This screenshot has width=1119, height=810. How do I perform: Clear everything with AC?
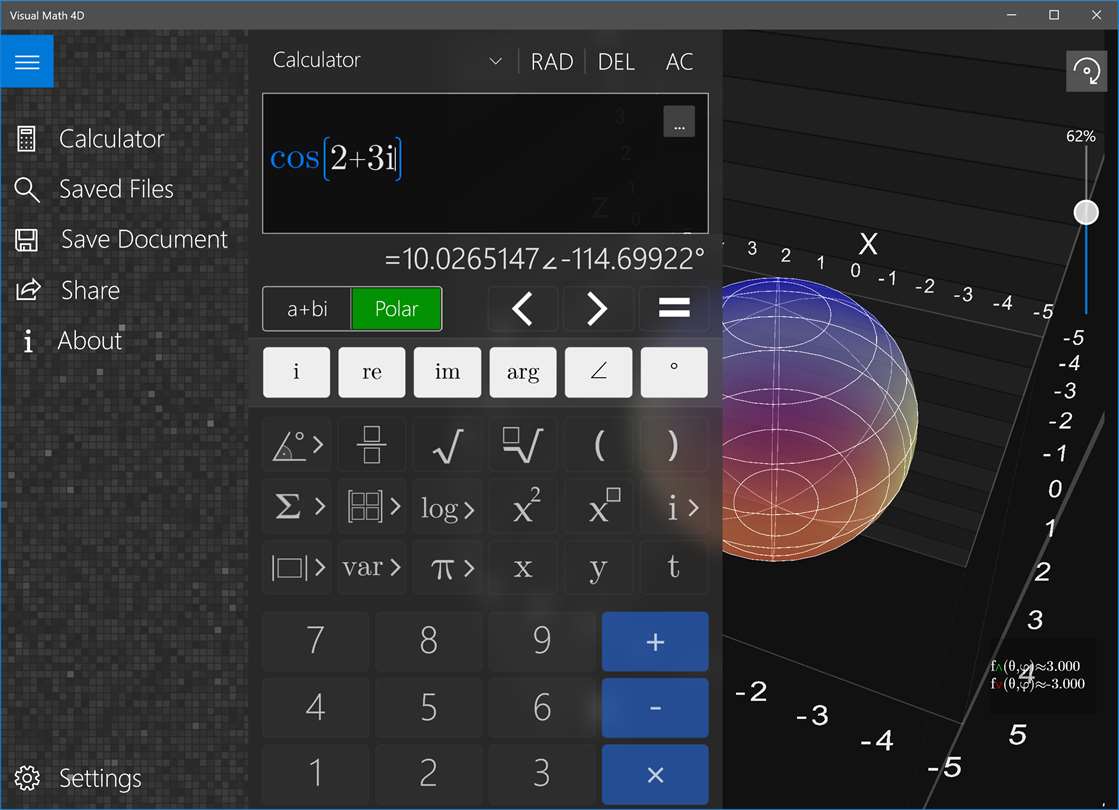[x=679, y=62]
